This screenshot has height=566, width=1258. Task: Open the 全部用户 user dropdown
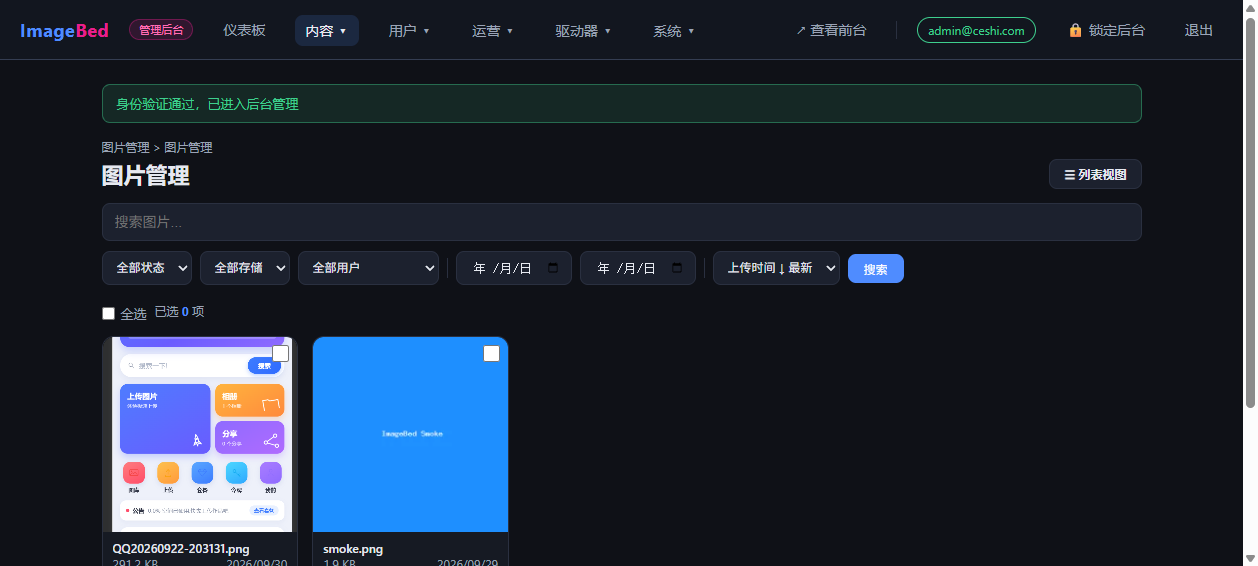(368, 268)
